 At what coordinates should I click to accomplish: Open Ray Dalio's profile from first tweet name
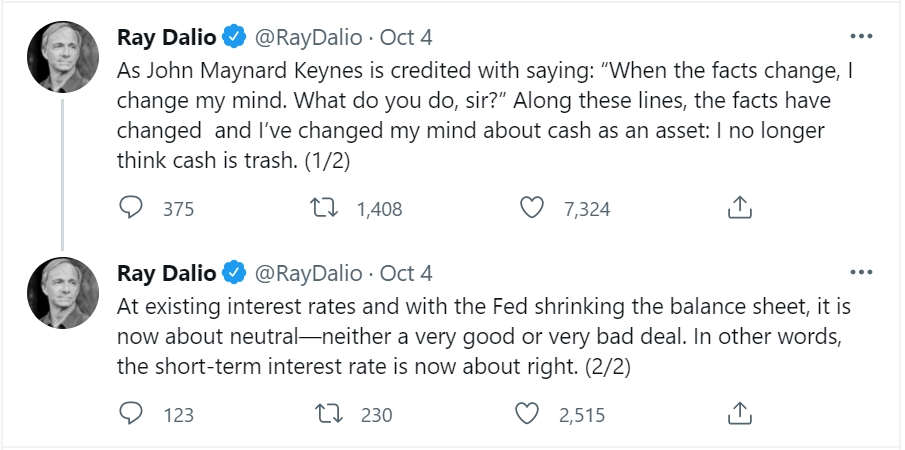click(x=166, y=38)
